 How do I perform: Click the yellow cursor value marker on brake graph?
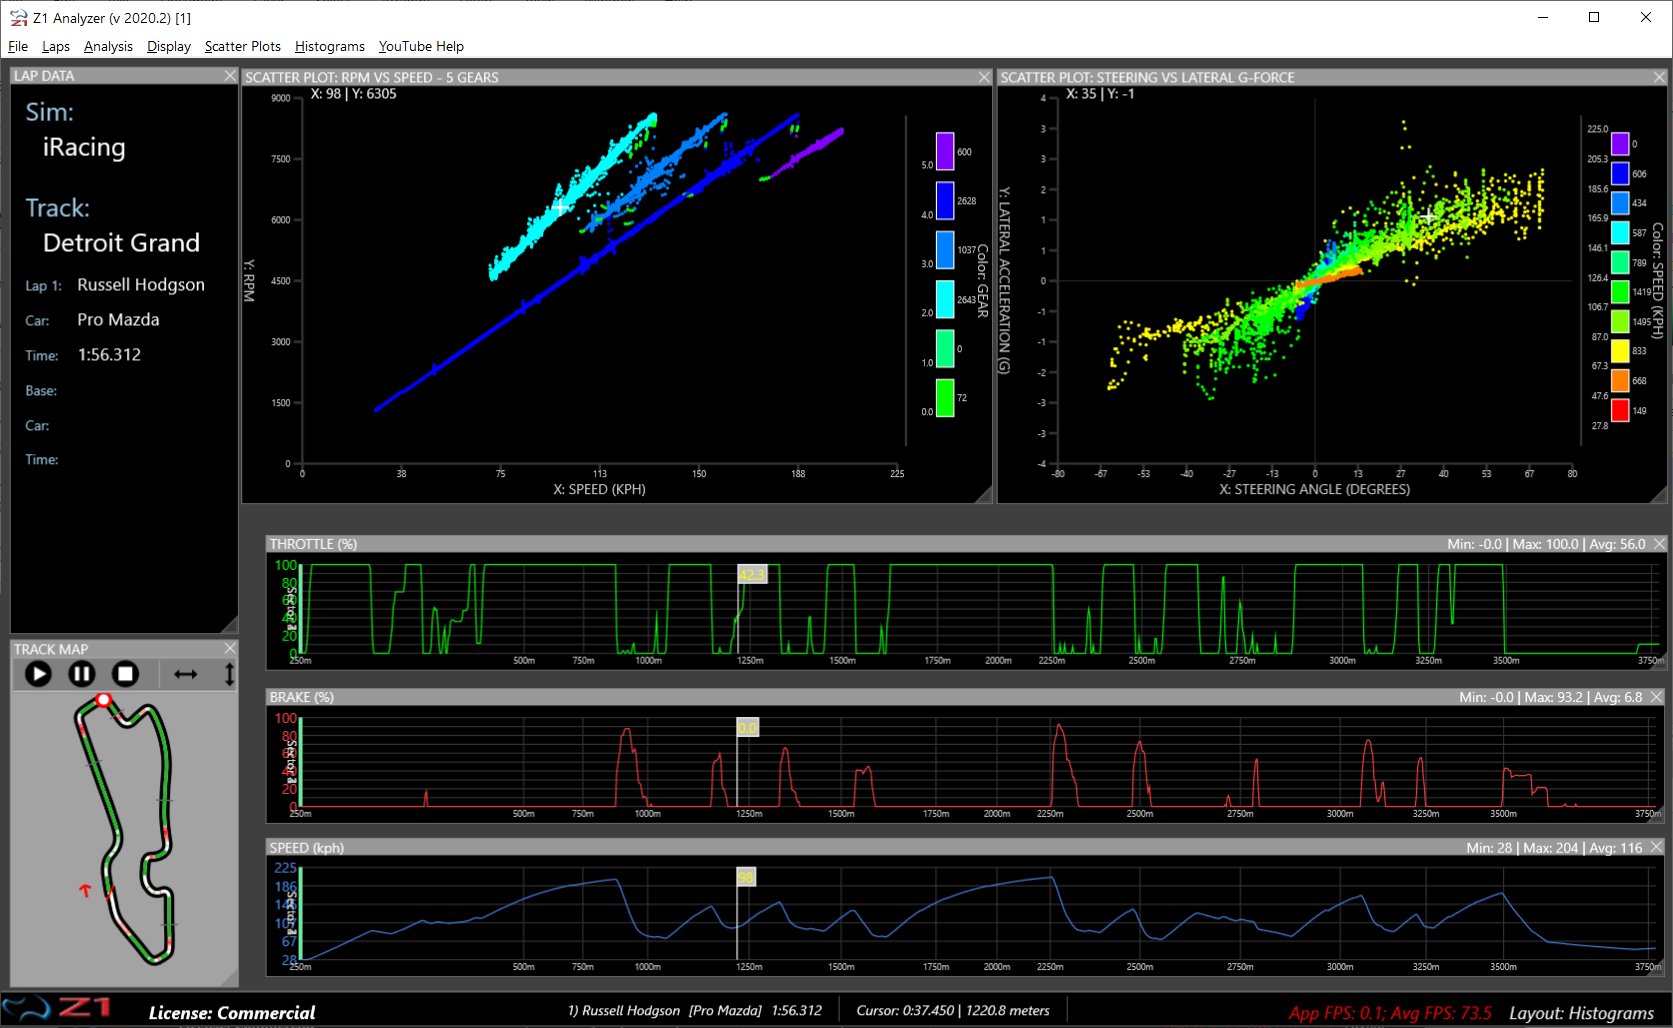[x=748, y=727]
